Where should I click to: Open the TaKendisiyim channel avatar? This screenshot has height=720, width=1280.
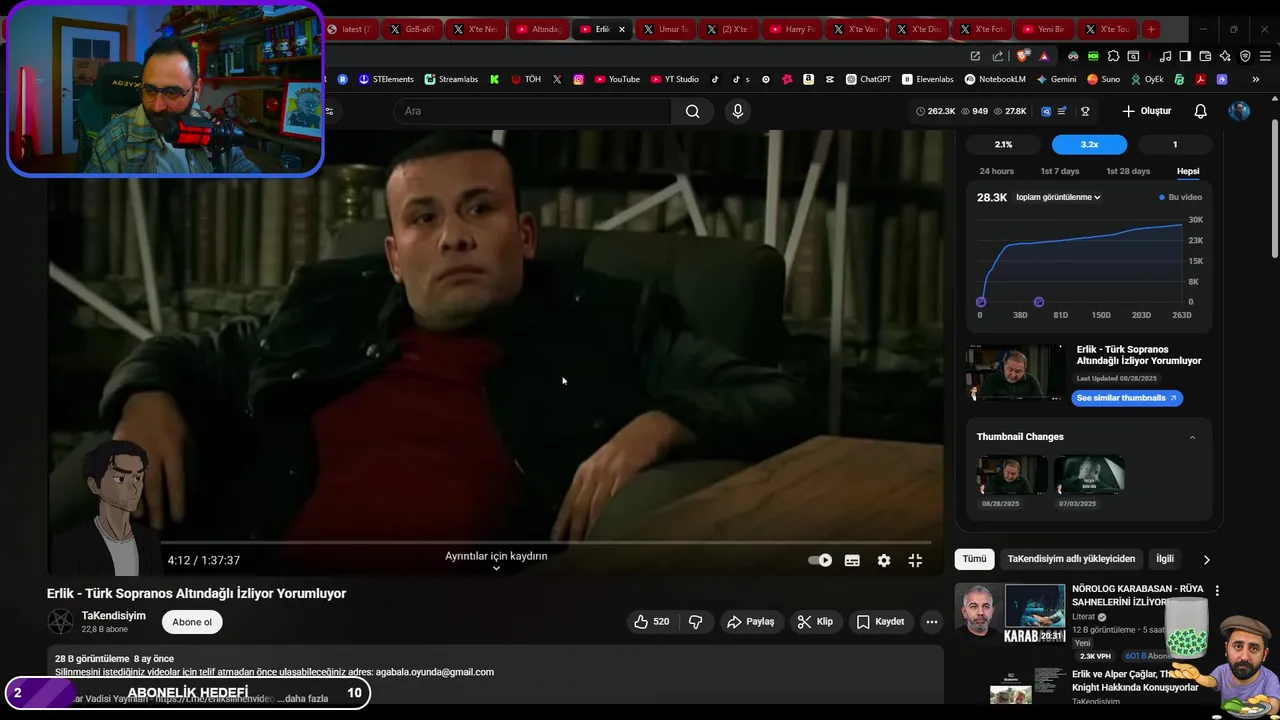61,622
